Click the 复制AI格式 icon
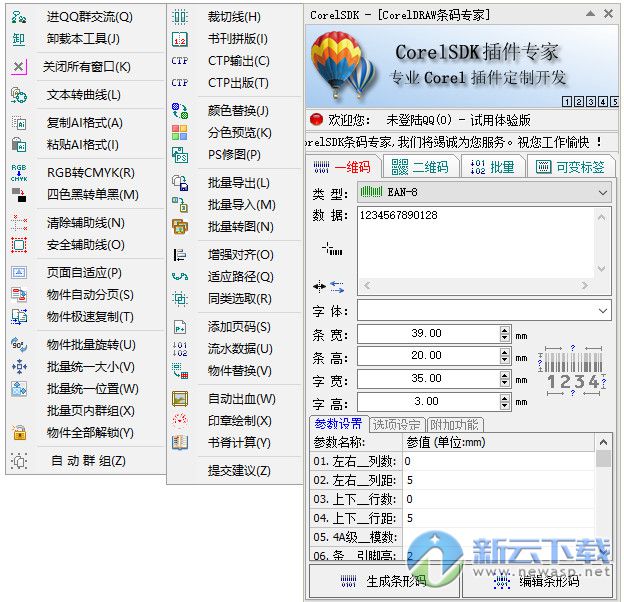Image resolution: width=624 pixels, height=602 pixels. [19, 123]
